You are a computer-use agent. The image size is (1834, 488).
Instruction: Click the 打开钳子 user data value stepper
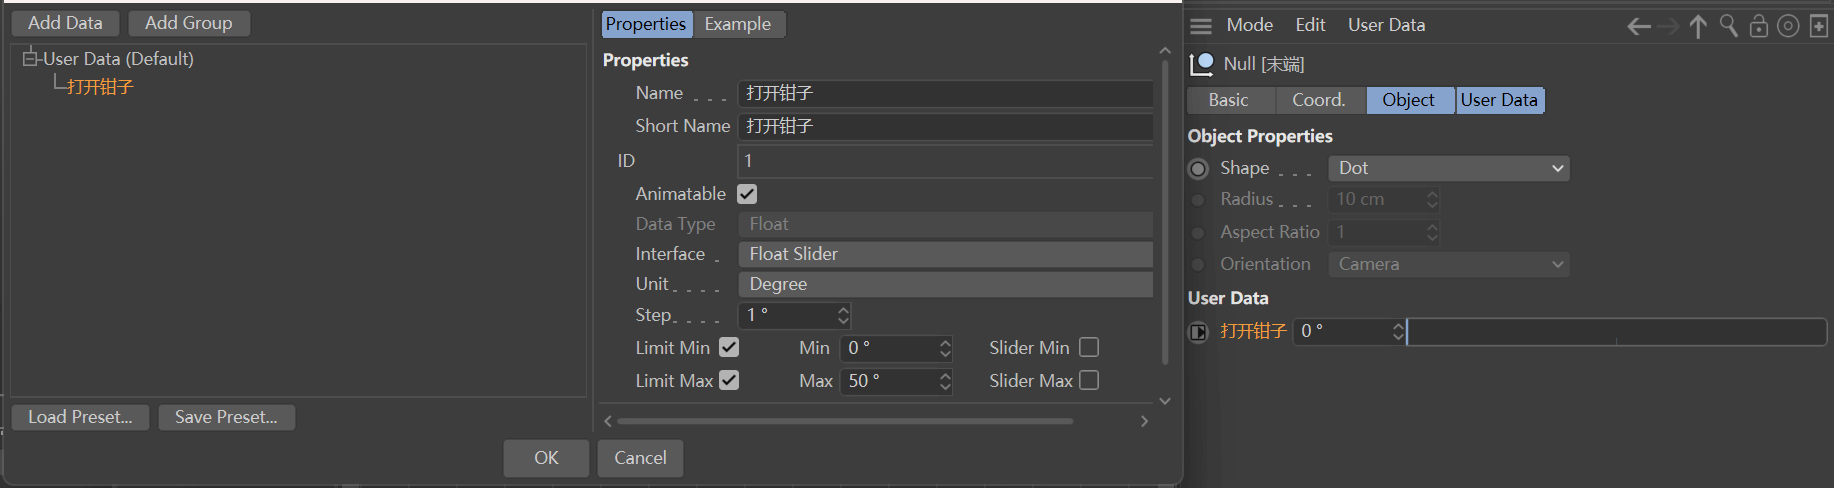tap(1398, 332)
